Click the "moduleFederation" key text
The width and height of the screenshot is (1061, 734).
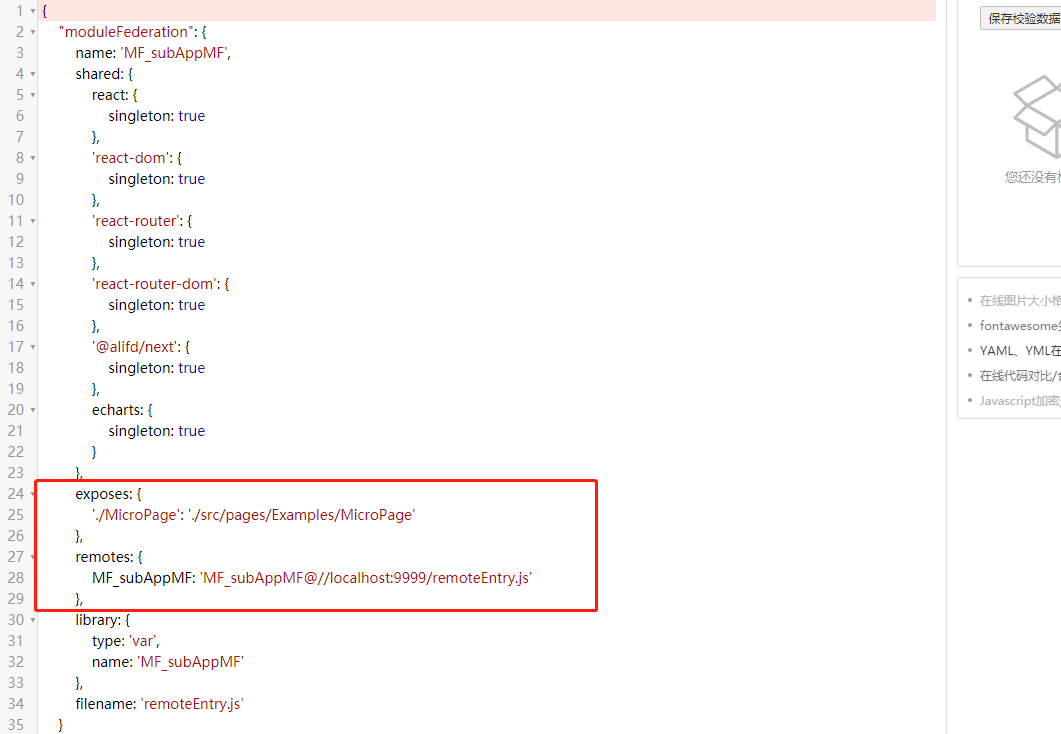click(127, 32)
